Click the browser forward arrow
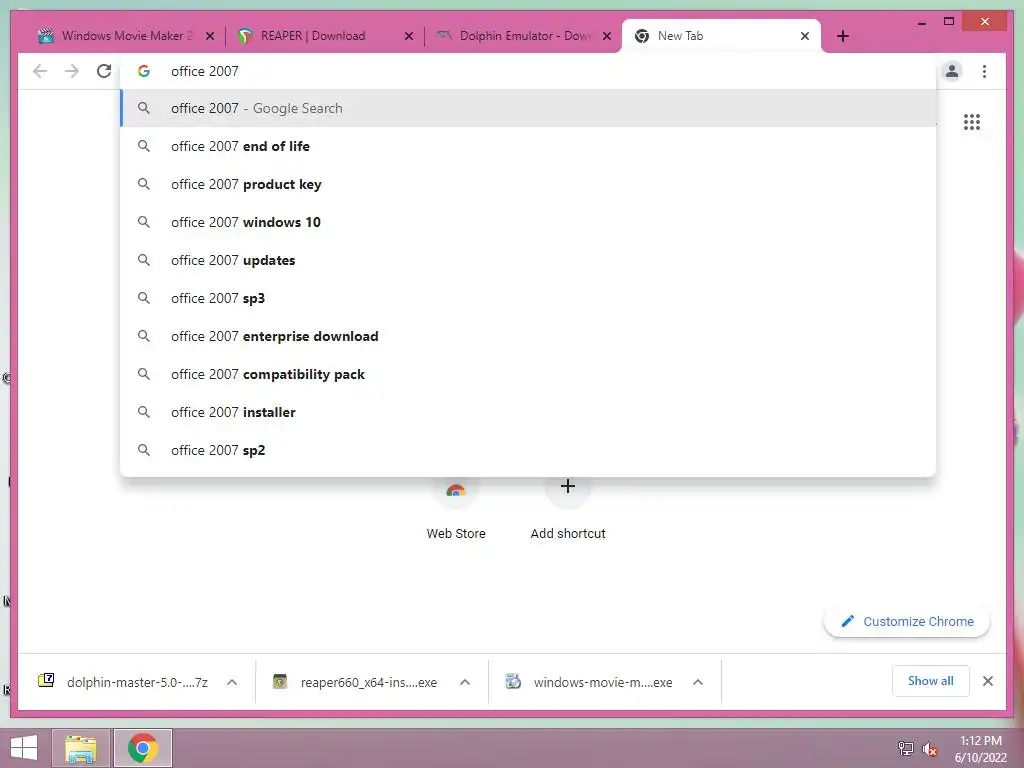Viewport: 1024px width, 768px height. click(x=72, y=71)
